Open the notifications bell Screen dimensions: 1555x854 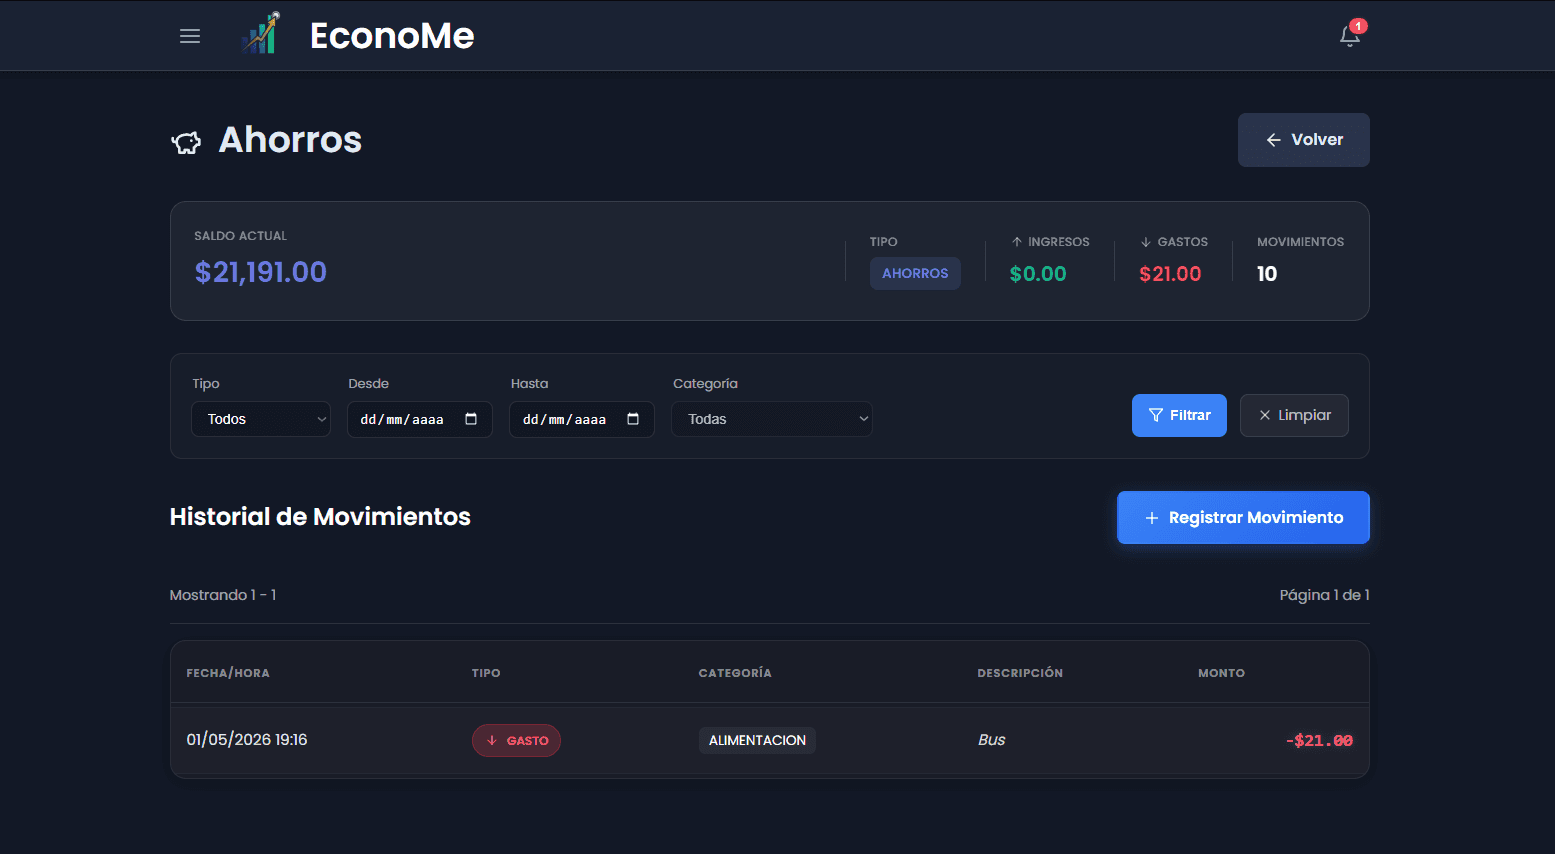[x=1350, y=36]
